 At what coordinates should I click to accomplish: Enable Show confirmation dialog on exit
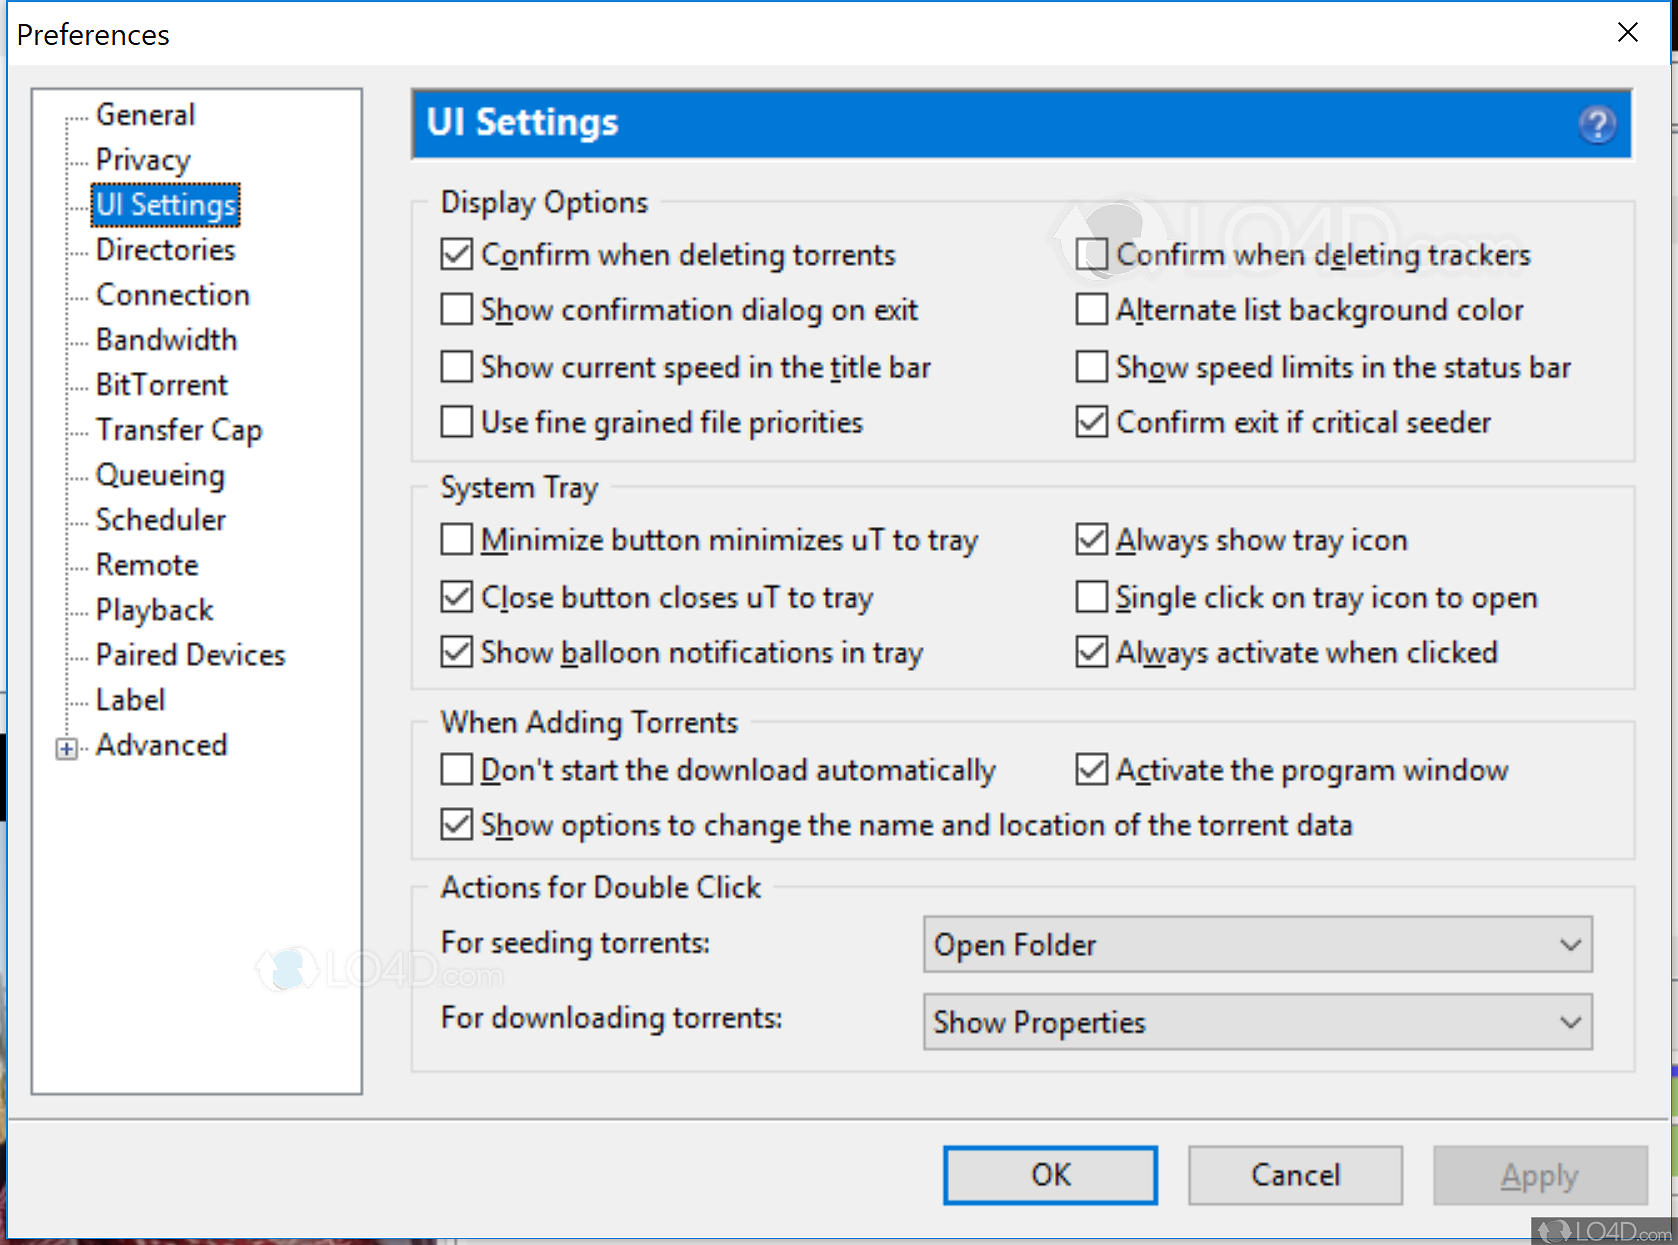[457, 310]
